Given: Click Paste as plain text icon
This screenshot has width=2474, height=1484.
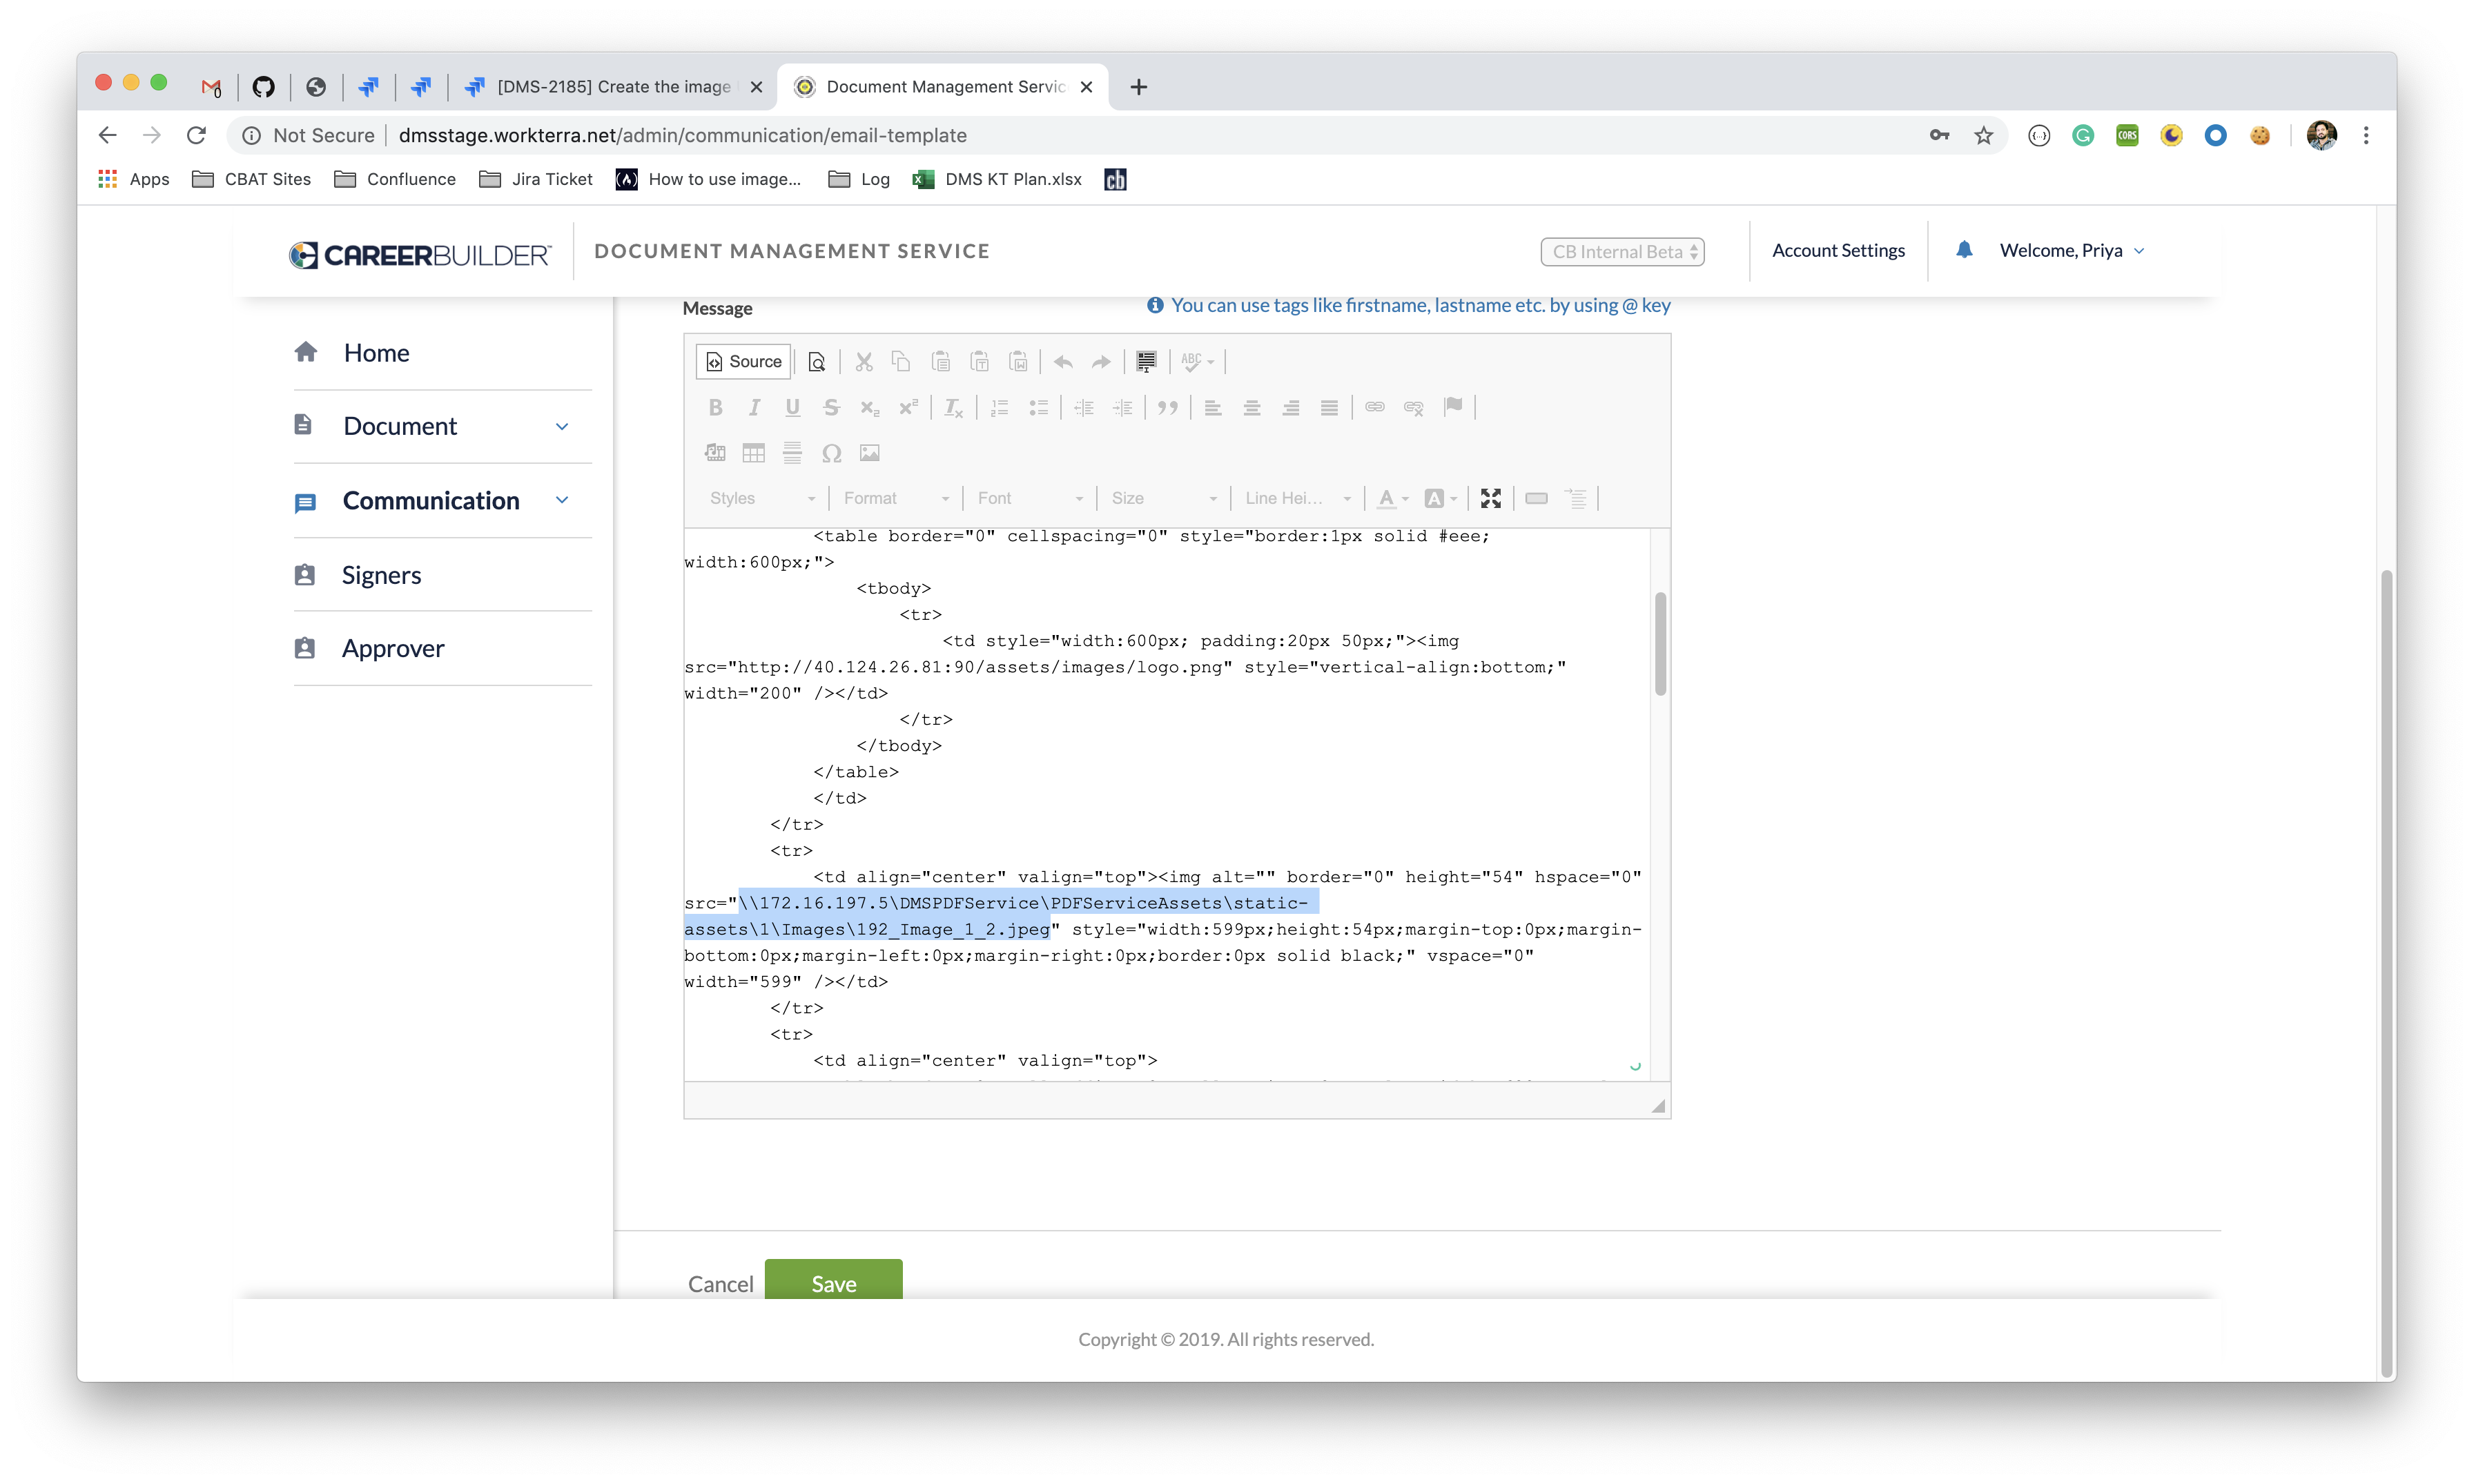Looking at the screenshot, I should coord(979,361).
